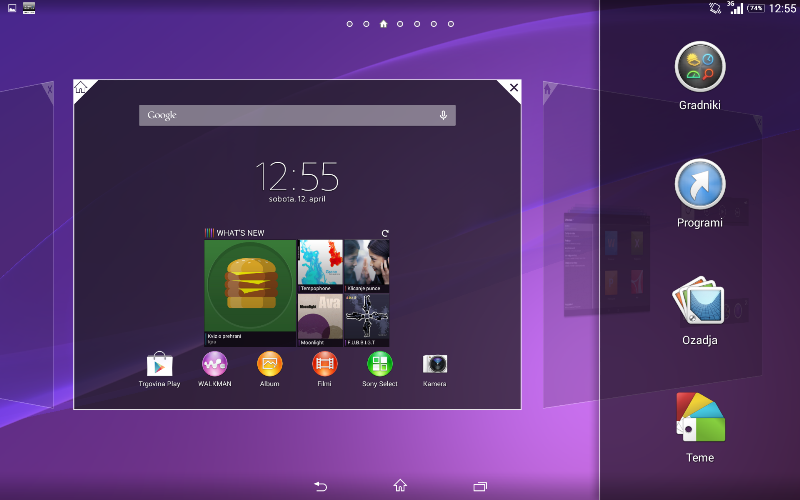The width and height of the screenshot is (800, 500).
Task: Tap the battery 74% indicator
Action: click(x=756, y=8)
